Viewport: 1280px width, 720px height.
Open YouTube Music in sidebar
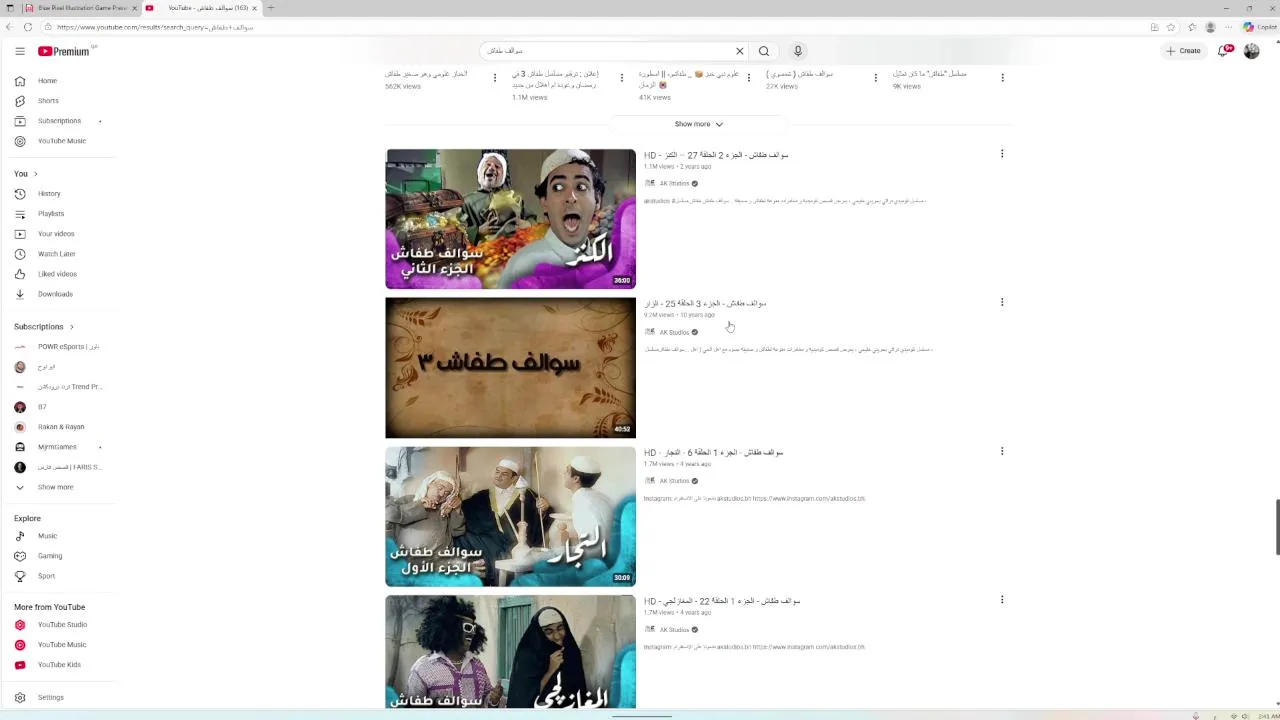[x=61, y=141]
